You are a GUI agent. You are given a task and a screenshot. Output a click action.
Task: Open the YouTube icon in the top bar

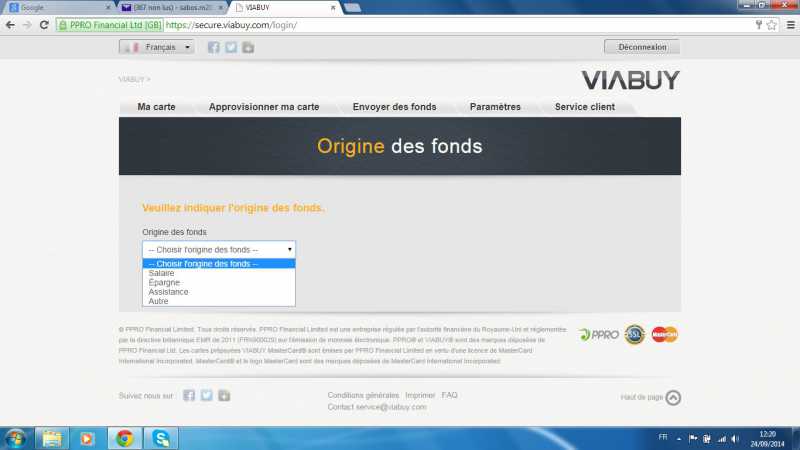pyautogui.click(x=248, y=47)
